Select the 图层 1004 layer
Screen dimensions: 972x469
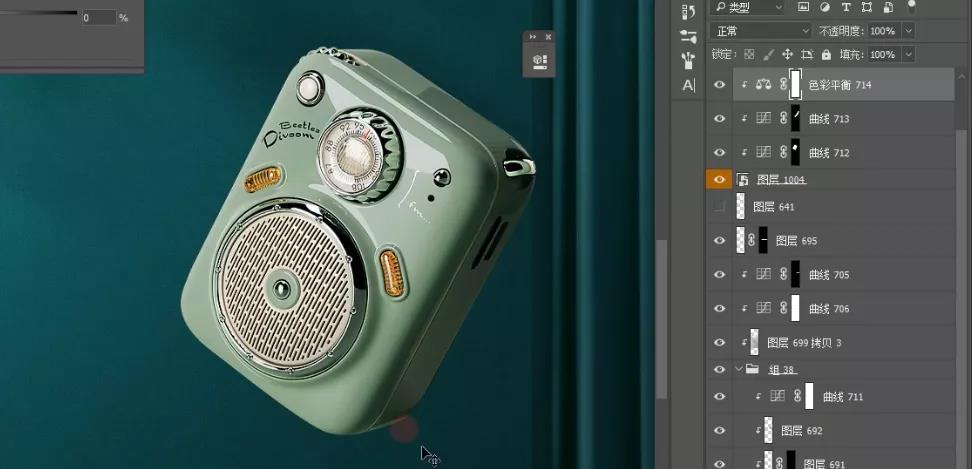(x=844, y=180)
